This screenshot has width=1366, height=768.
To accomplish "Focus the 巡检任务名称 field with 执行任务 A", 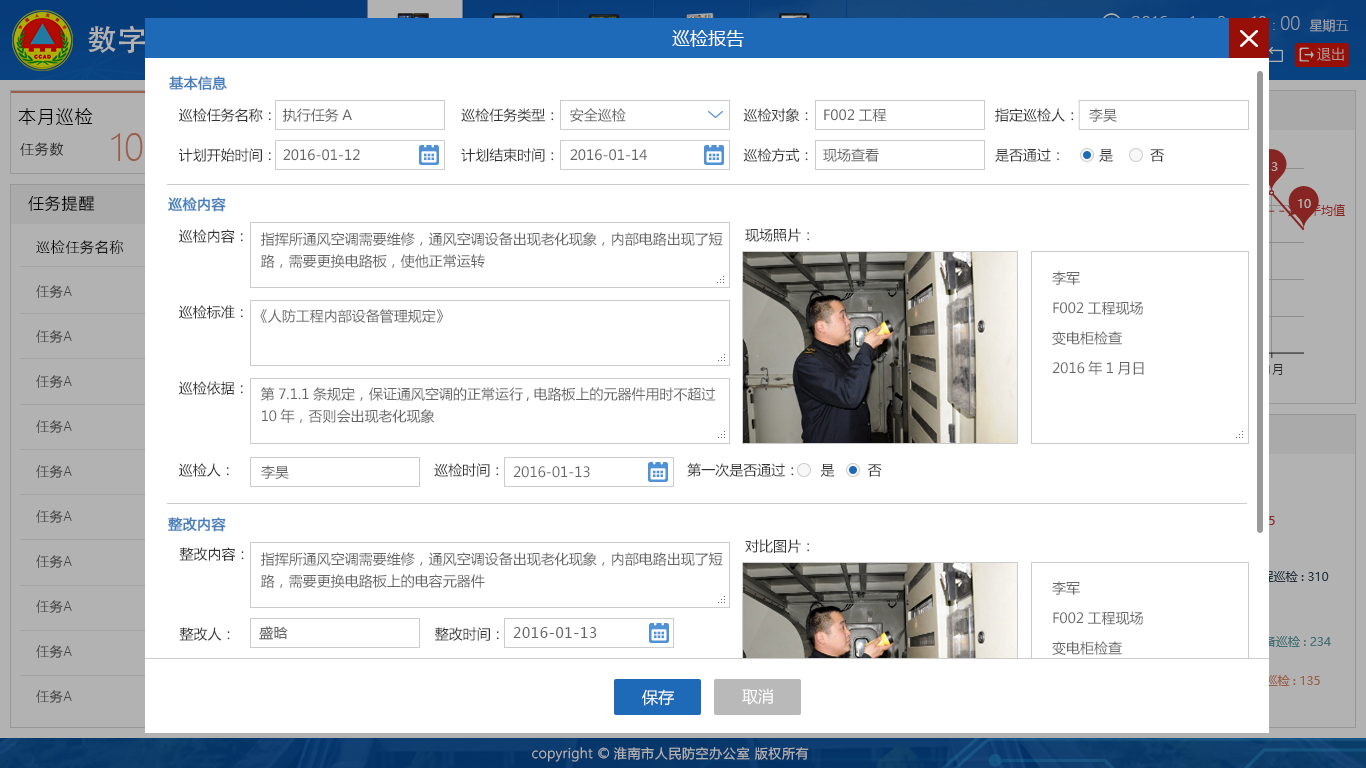I will pyautogui.click(x=360, y=115).
